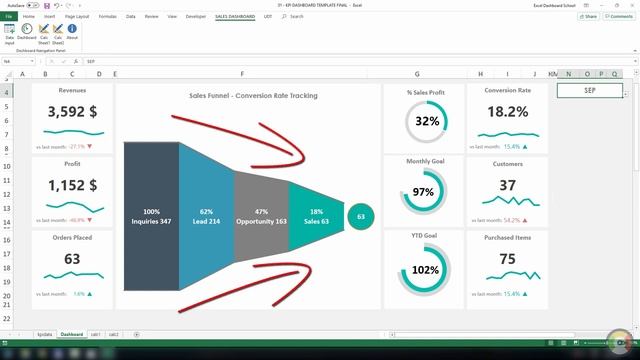Click column header F
This screenshot has width=640, height=360.
click(242, 74)
